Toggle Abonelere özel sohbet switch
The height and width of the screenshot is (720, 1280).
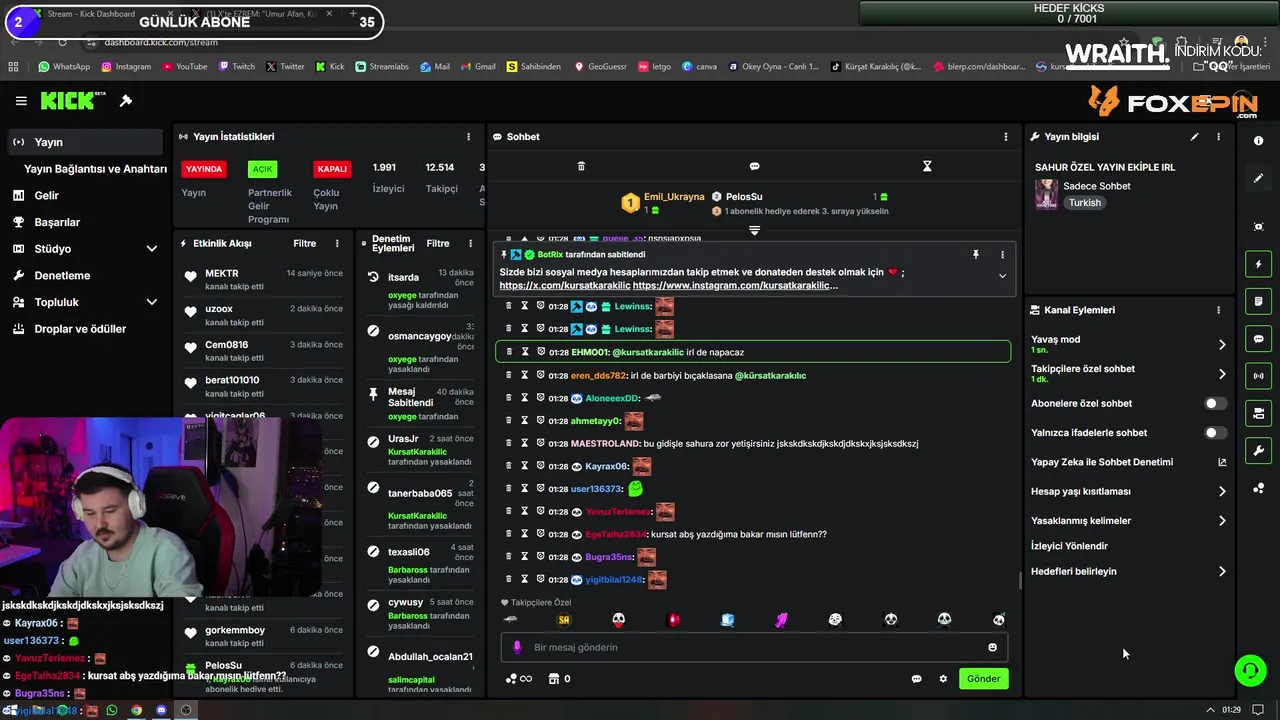(x=1215, y=404)
